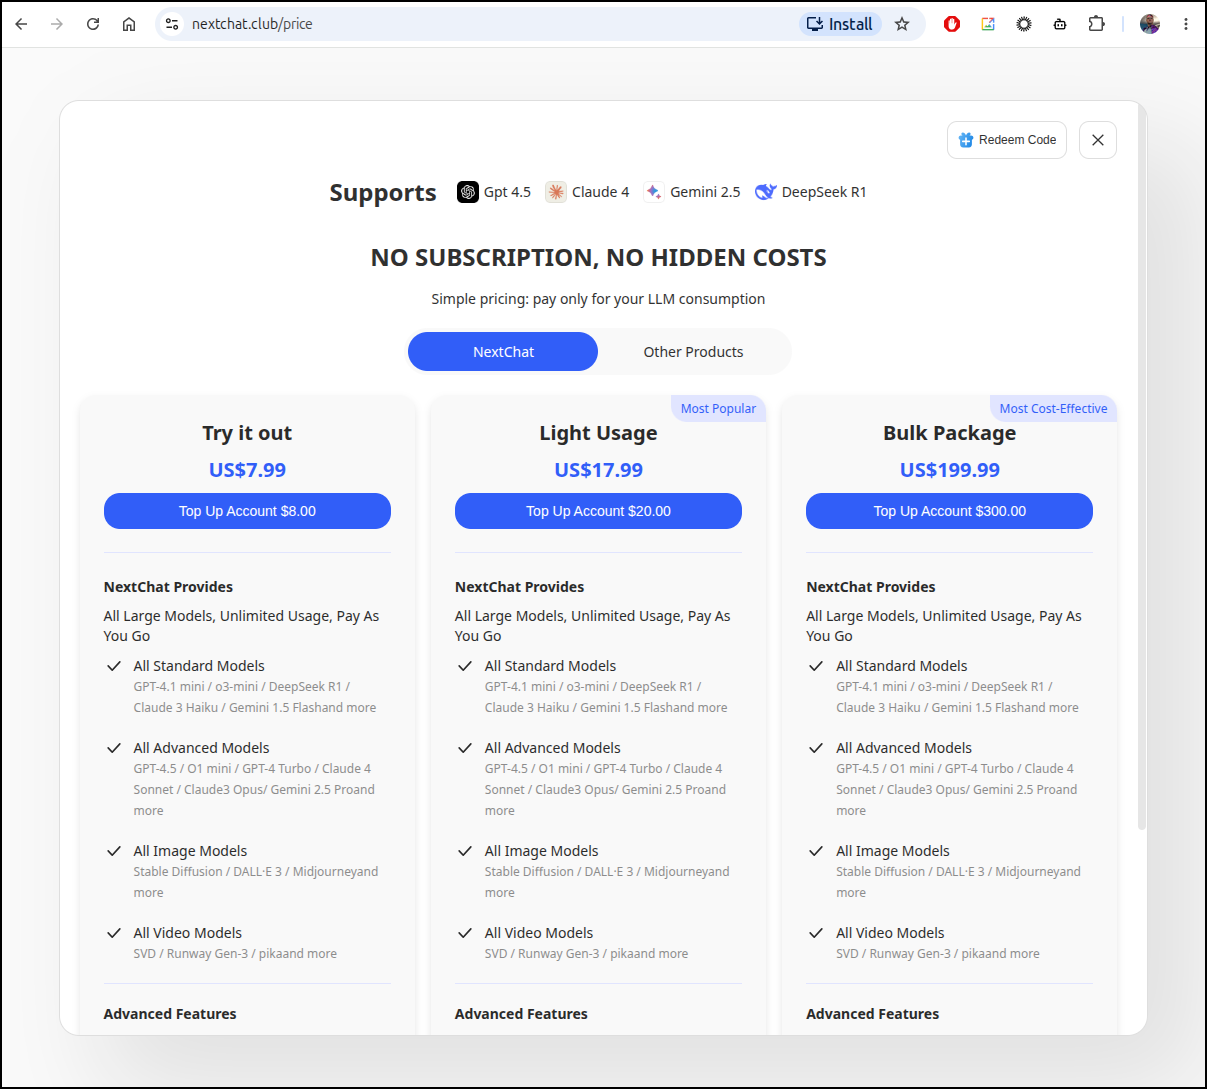Click the Claude 4 starburst logo
This screenshot has width=1207, height=1089.
coord(556,192)
